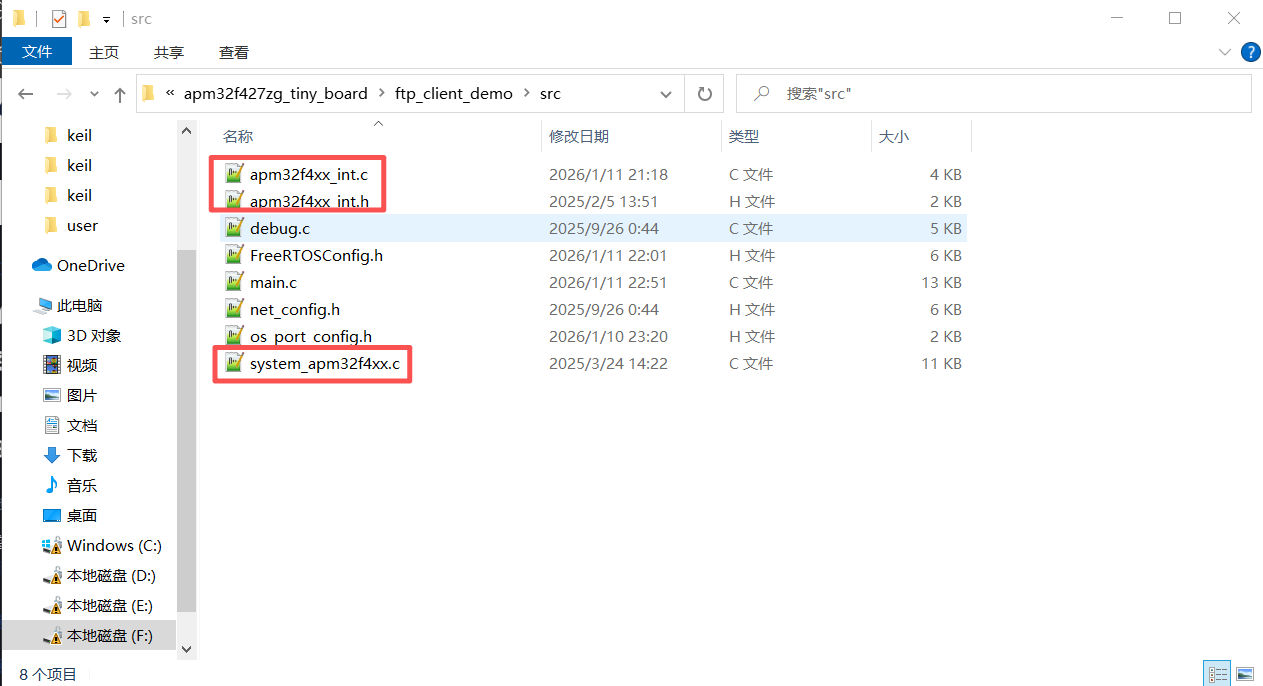Open recent locations dropdown arrow
Viewport: 1263px width, 686px height.
coord(95,95)
